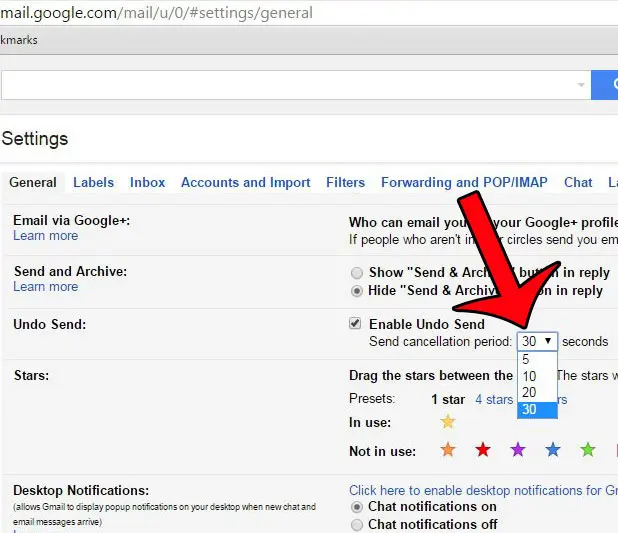Choose highlighted 30 seconds option

[x=537, y=410]
